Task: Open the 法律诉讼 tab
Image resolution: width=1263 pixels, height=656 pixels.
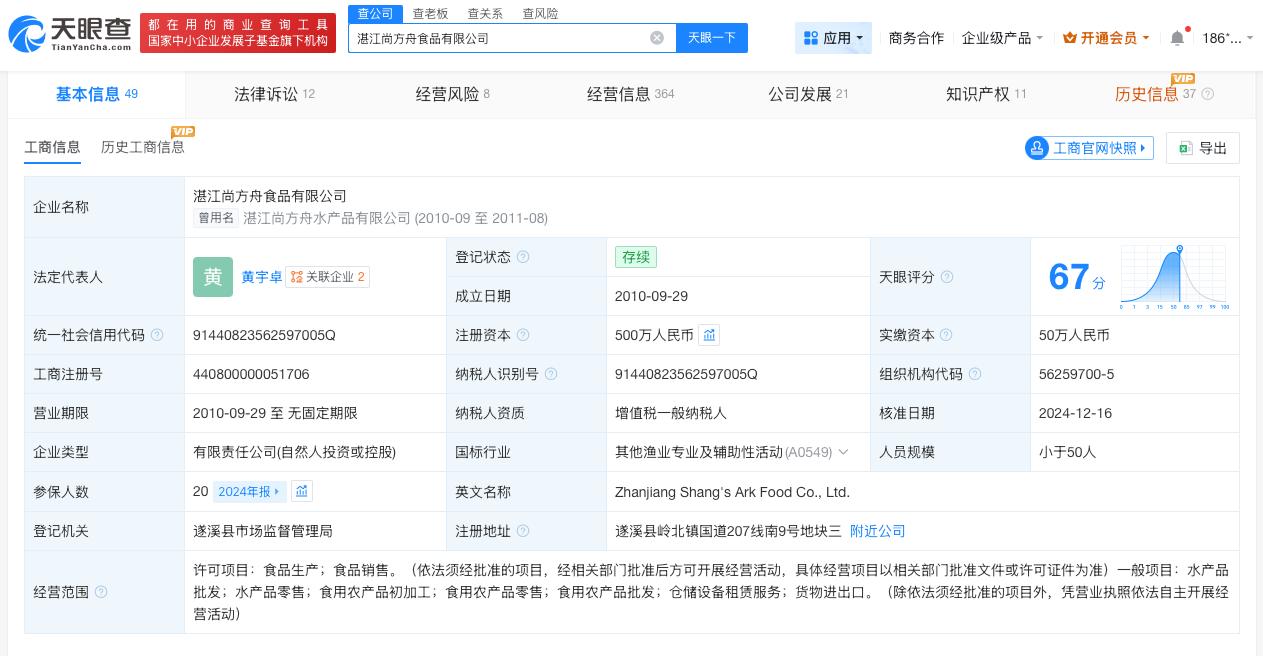Action: point(274,94)
